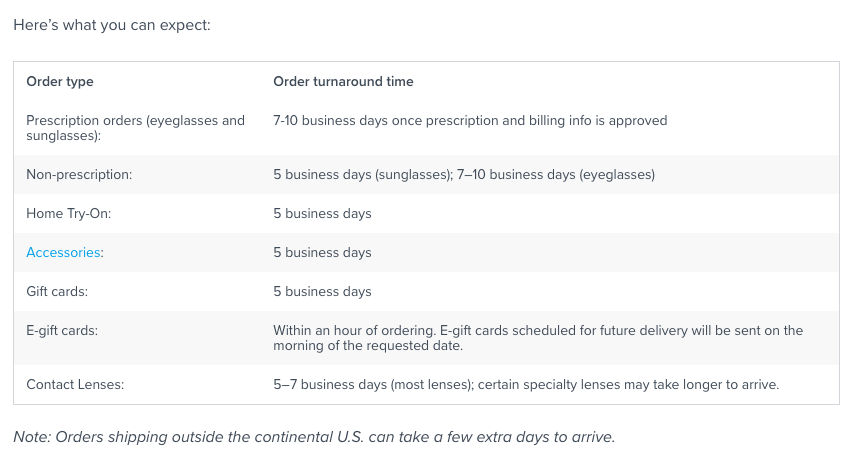Click Gift cards' '5 business days' cell

click(322, 291)
